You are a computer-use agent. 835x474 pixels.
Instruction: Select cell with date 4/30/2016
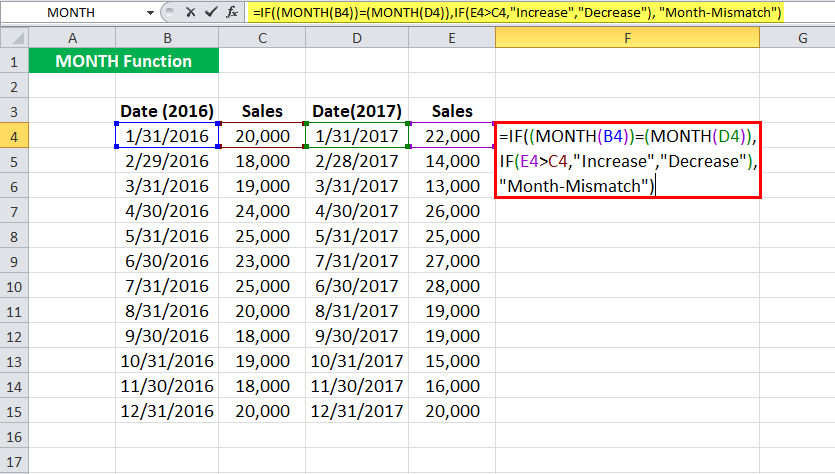pos(167,211)
